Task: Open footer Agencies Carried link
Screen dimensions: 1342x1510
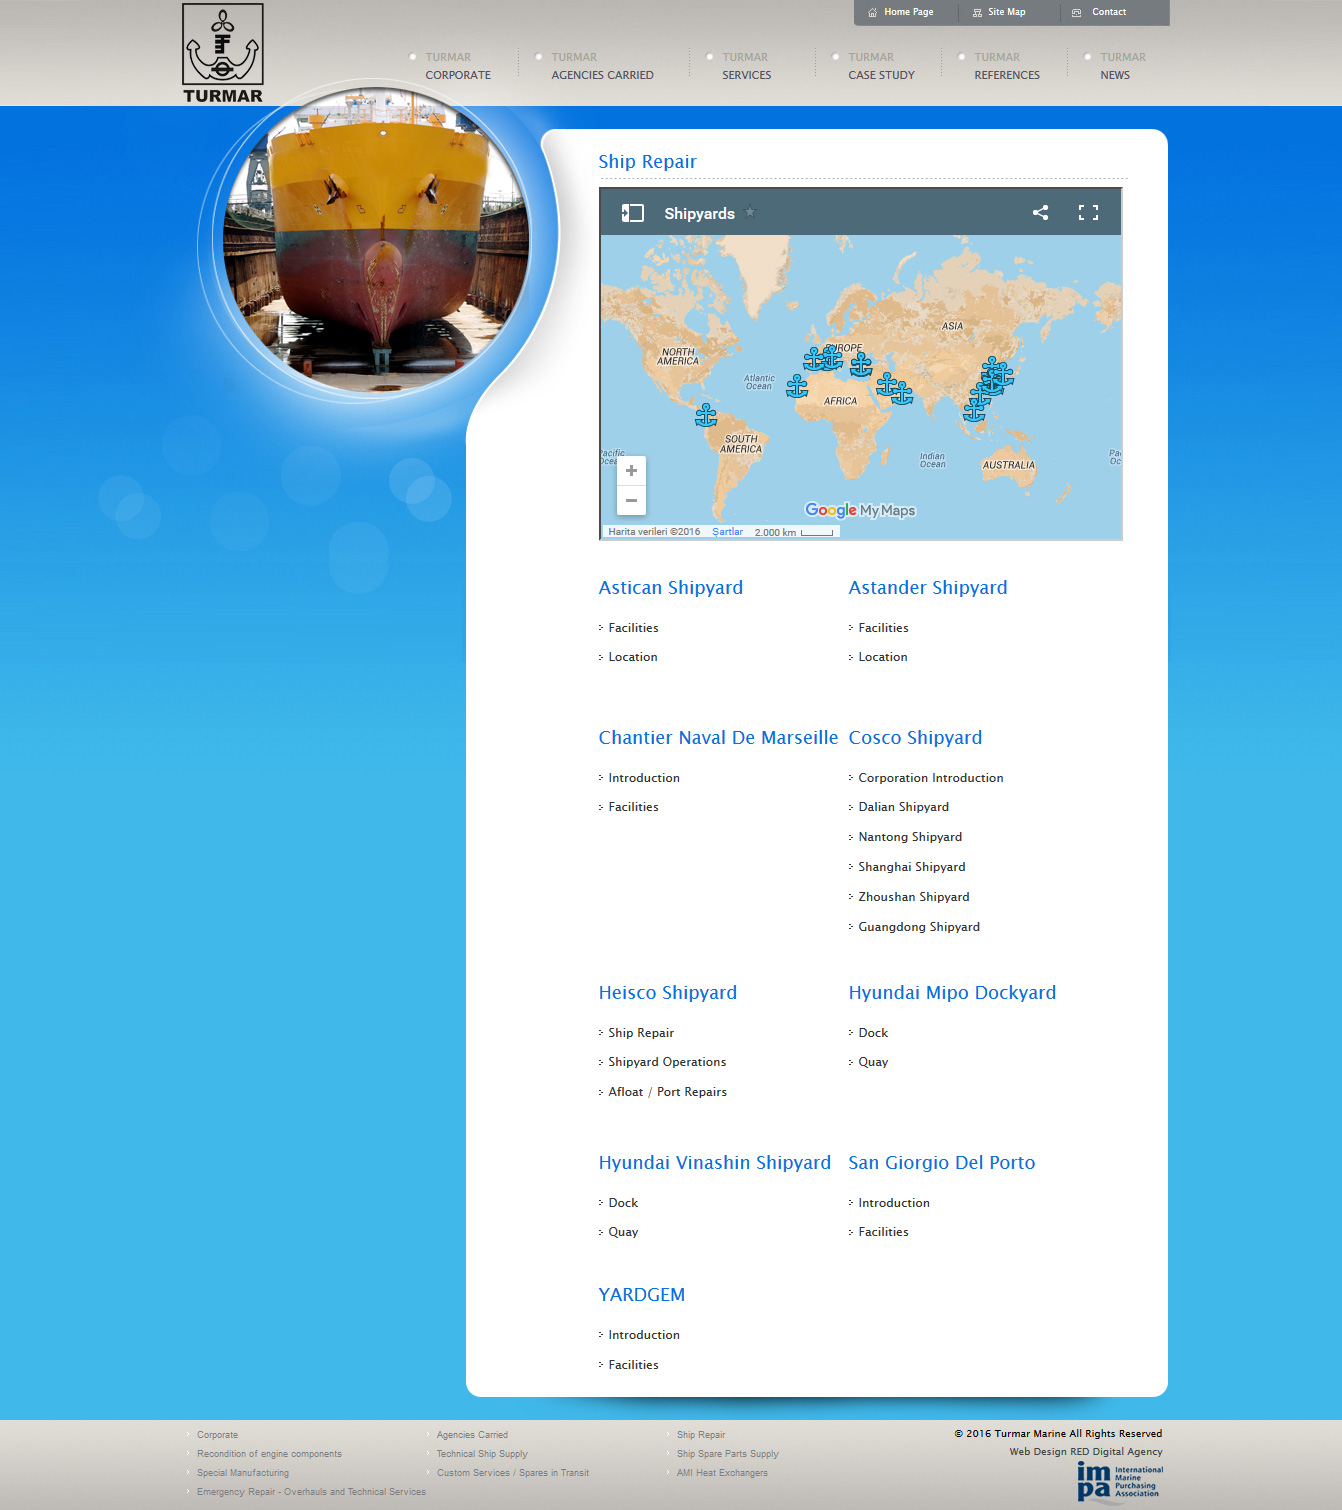Action: [472, 1435]
